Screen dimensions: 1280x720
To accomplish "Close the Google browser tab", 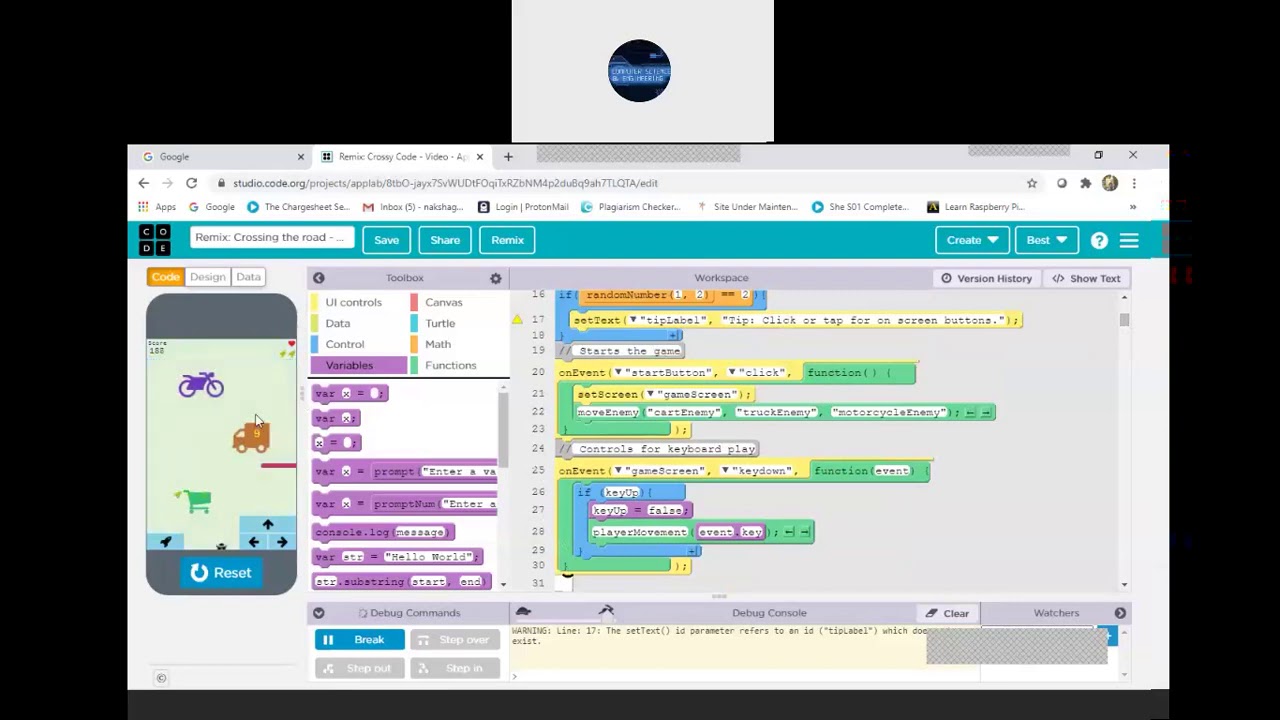I will 300,157.
